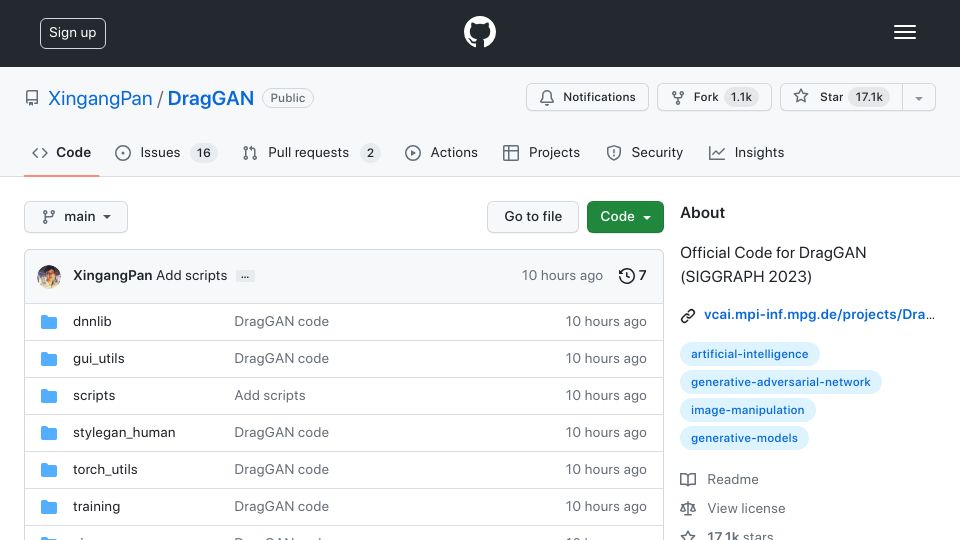
Task: Open the Readme link in About
Action: click(x=732, y=479)
